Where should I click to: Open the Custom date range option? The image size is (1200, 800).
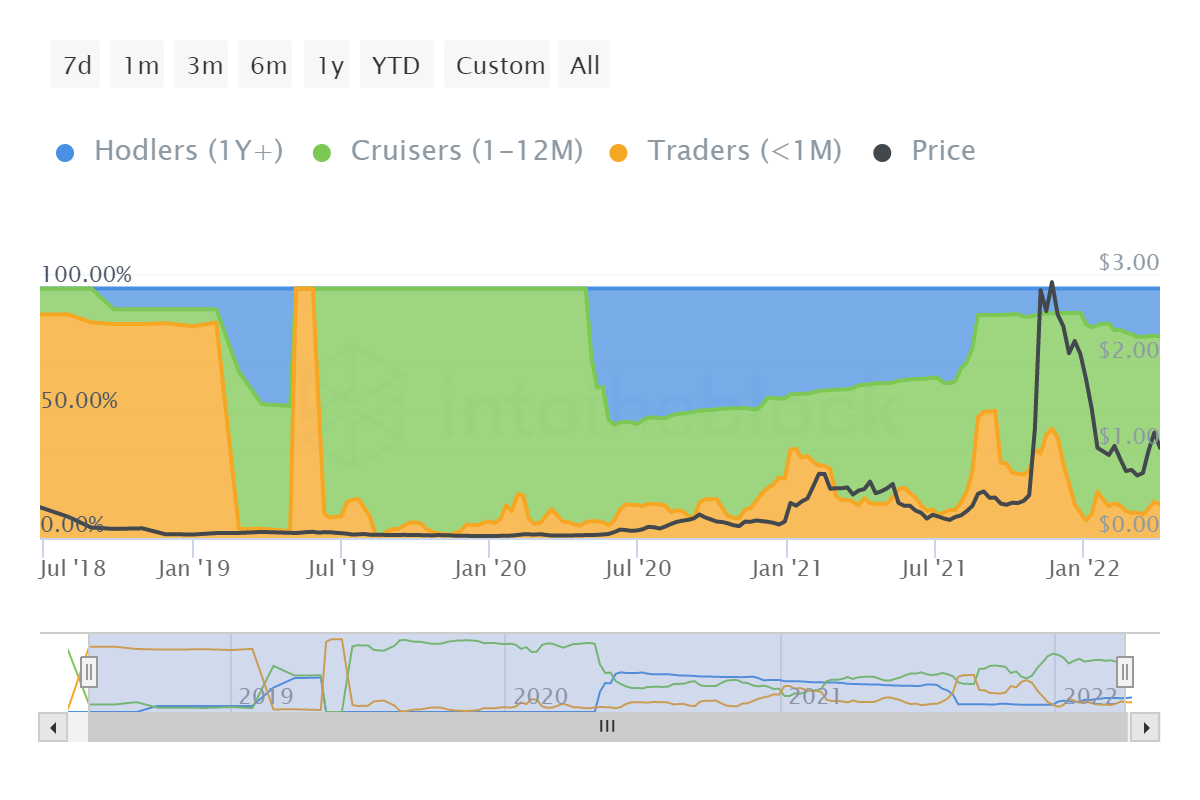497,64
